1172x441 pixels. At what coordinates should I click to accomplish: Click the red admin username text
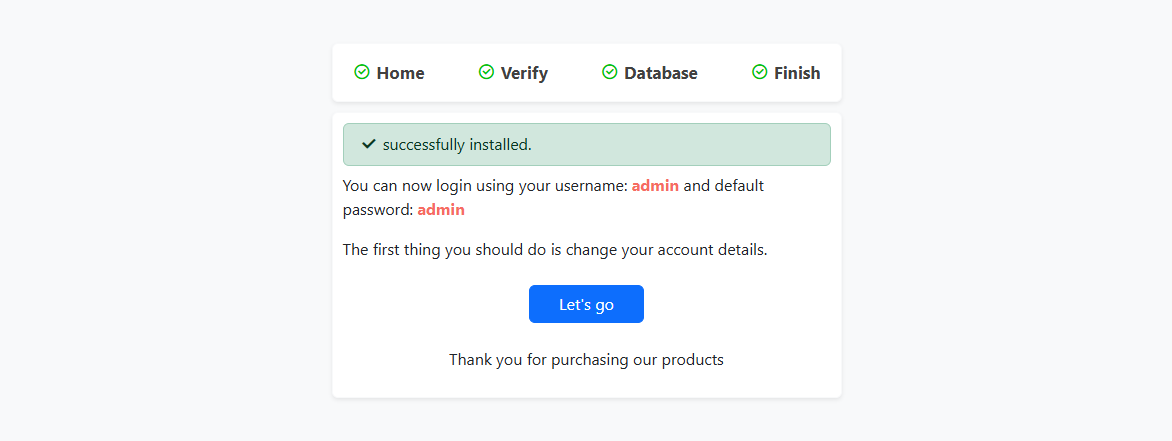click(x=656, y=185)
